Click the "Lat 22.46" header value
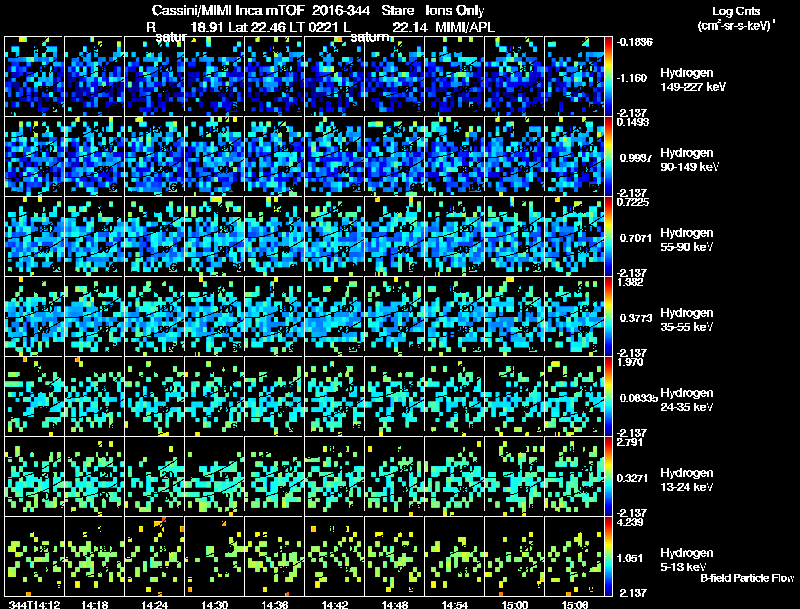 click(257, 27)
